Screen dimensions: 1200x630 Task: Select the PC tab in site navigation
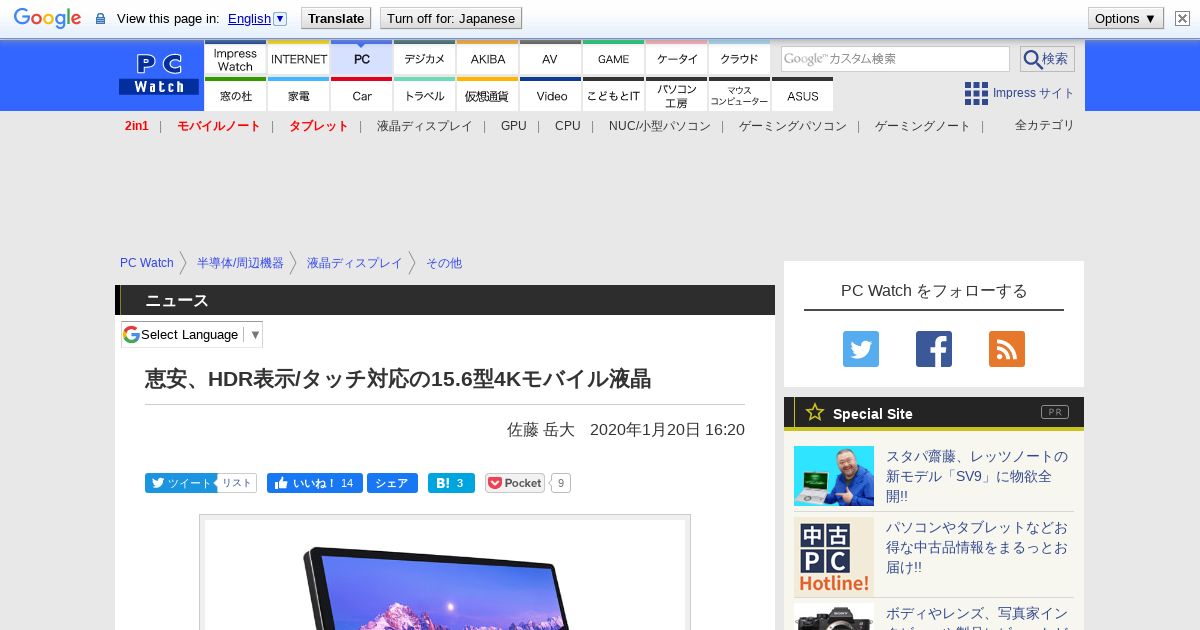pyautogui.click(x=362, y=58)
